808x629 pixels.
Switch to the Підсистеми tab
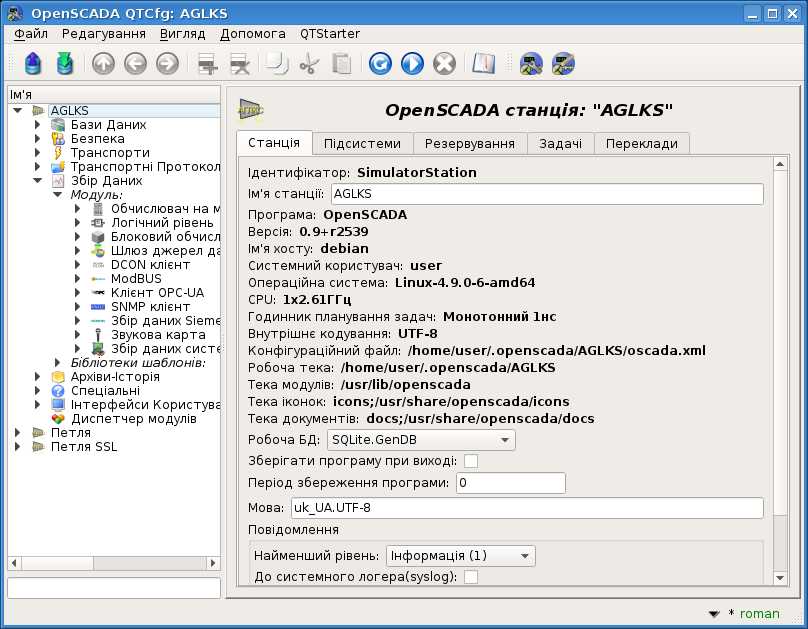point(362,144)
